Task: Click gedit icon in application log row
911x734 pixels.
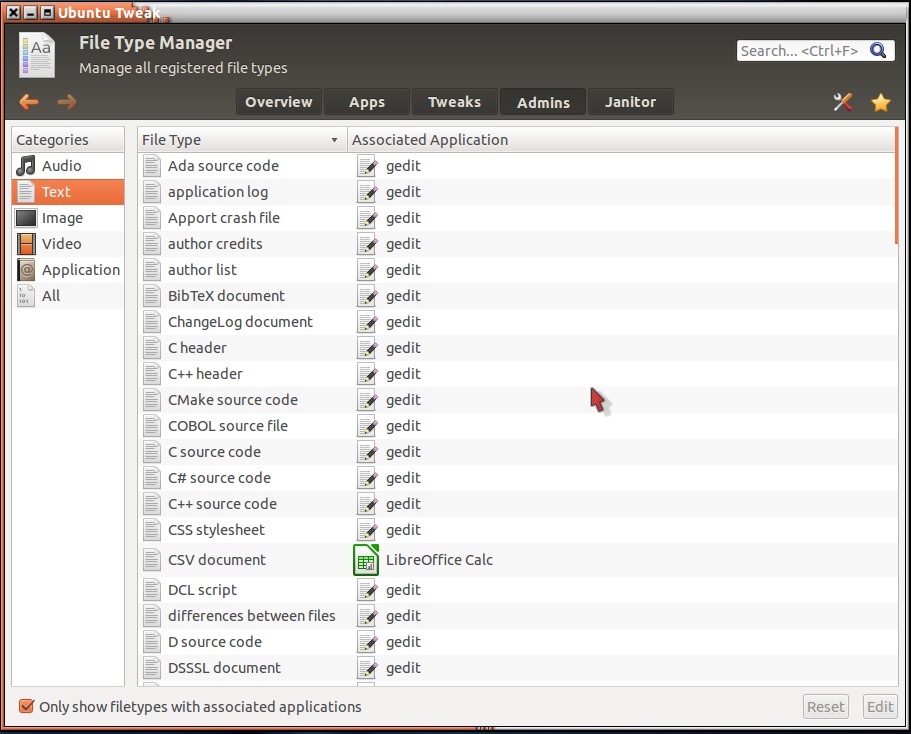Action: (x=367, y=192)
